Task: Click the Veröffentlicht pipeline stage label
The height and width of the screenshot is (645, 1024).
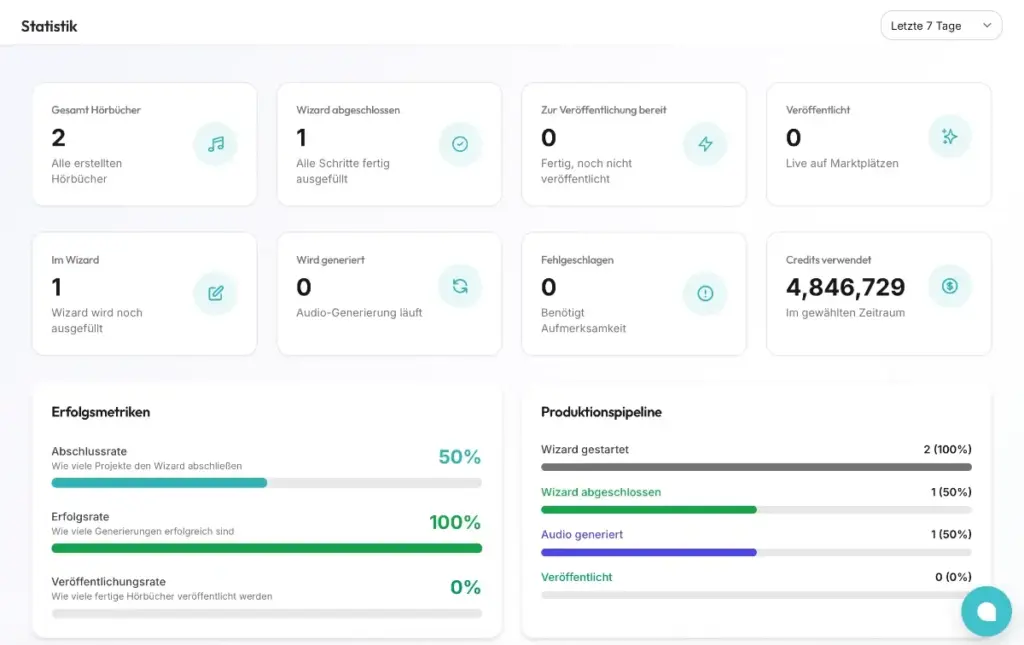Action: pyautogui.click(x=577, y=577)
